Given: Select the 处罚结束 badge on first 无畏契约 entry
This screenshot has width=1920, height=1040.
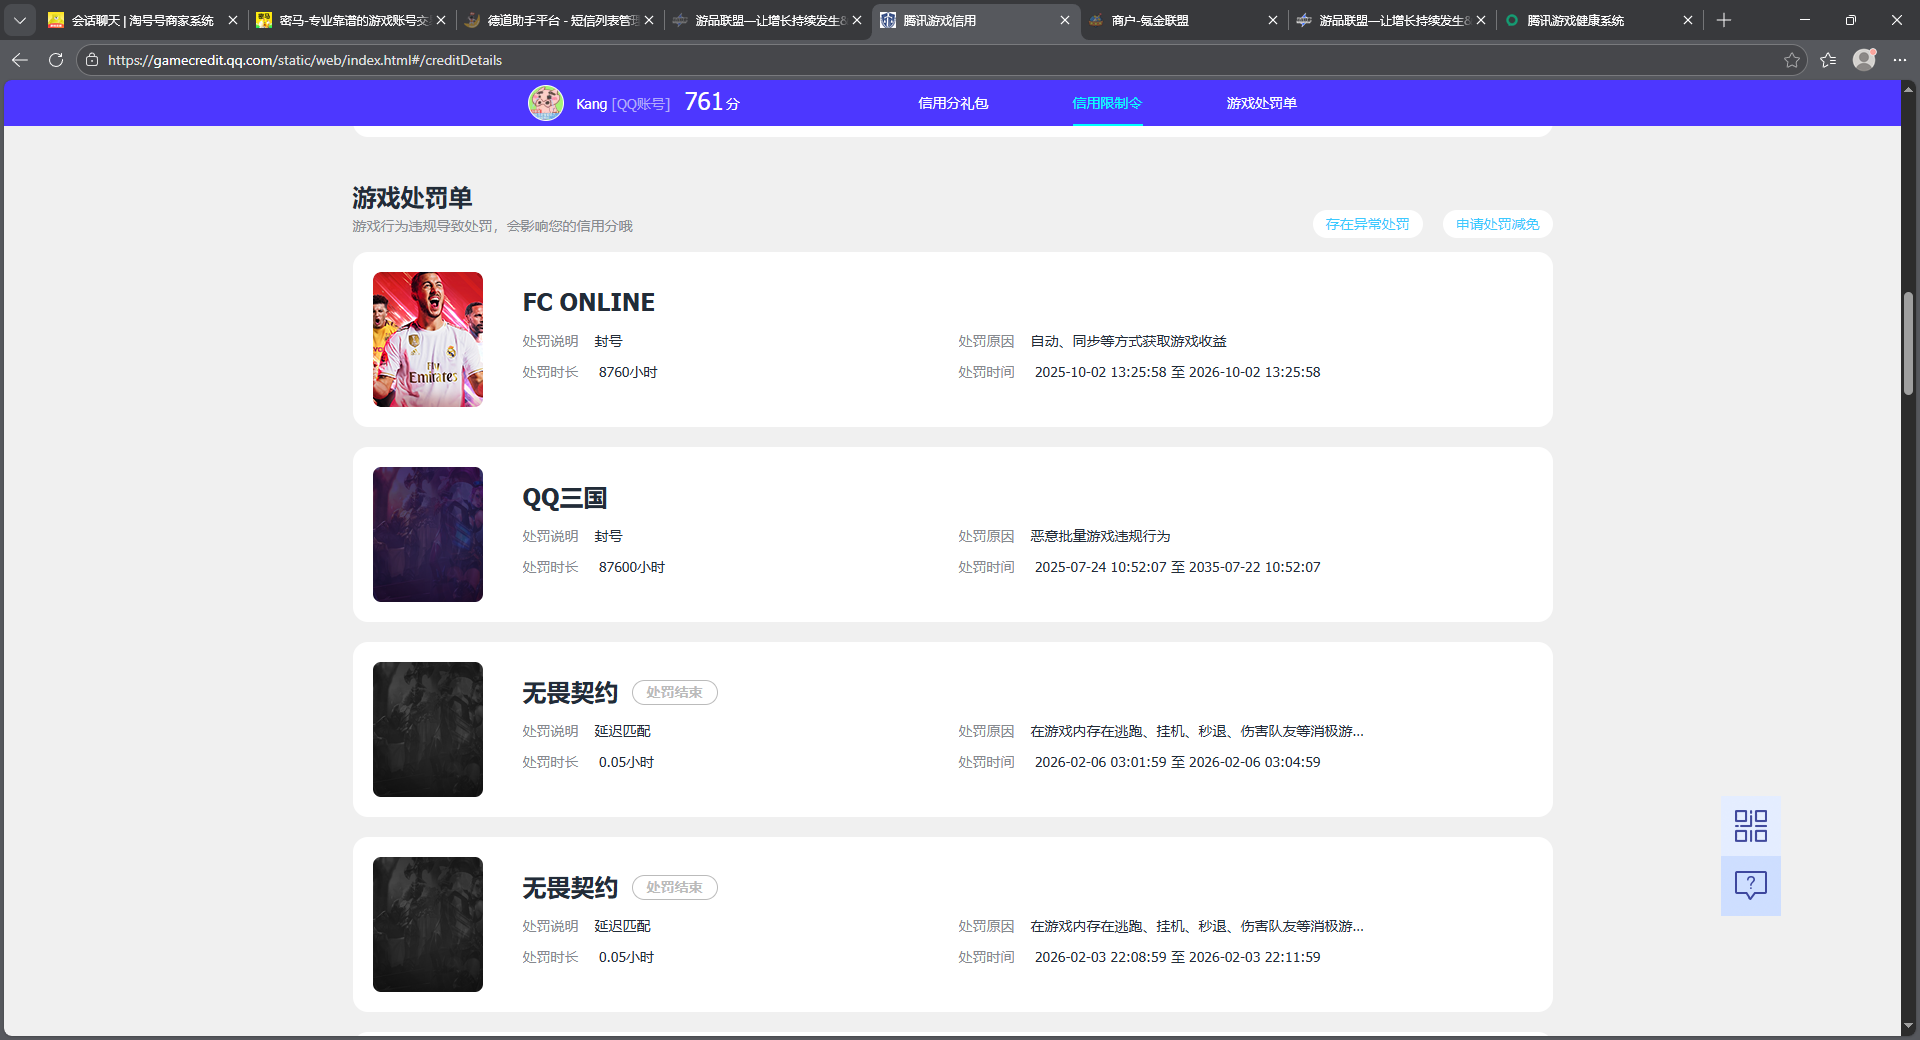Looking at the screenshot, I should click(x=674, y=692).
